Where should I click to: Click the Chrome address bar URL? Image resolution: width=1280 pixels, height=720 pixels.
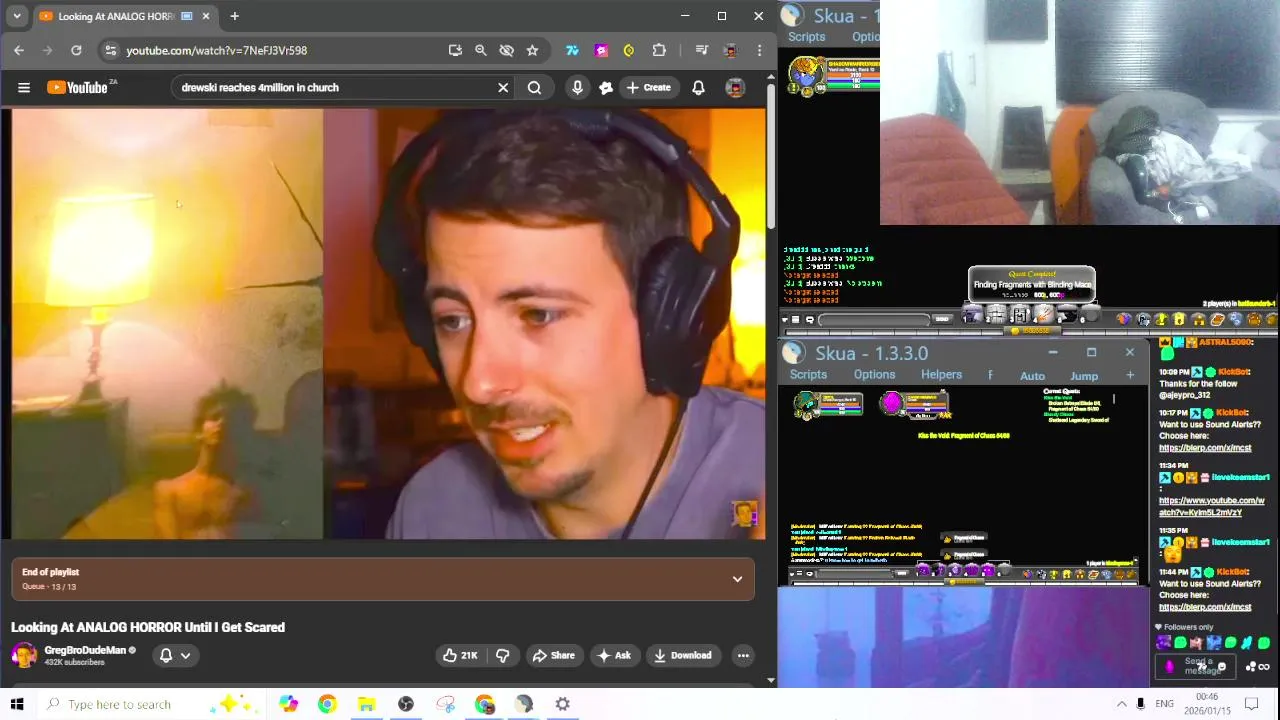[x=216, y=50]
